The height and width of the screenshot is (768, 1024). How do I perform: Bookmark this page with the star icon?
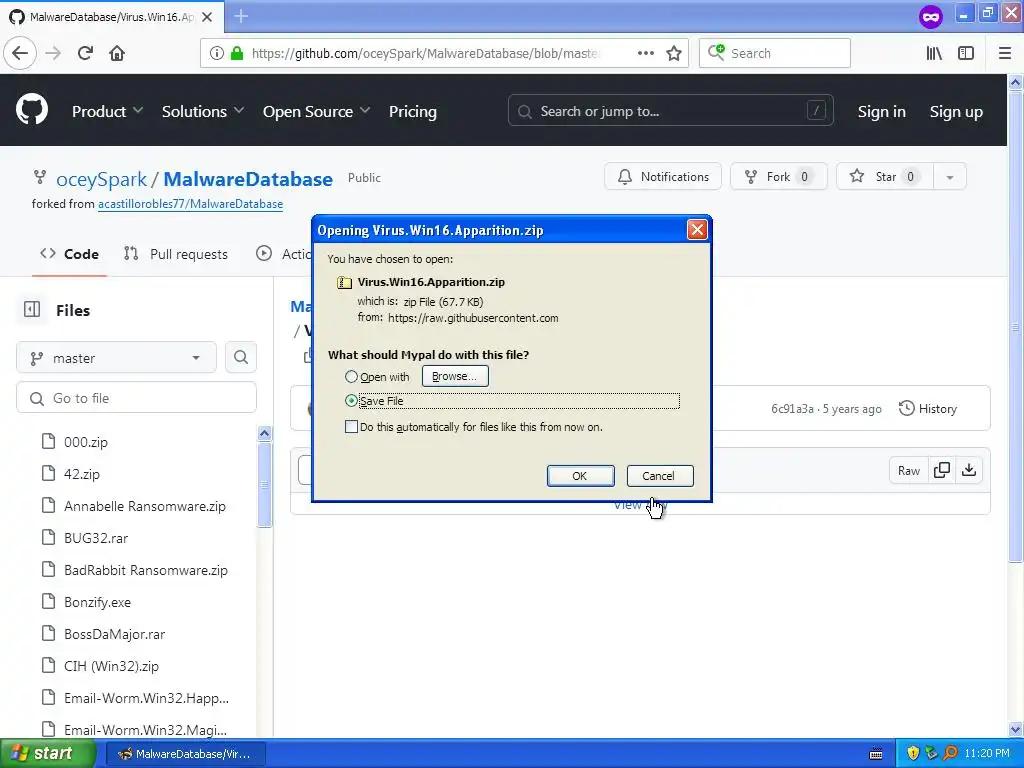674,53
